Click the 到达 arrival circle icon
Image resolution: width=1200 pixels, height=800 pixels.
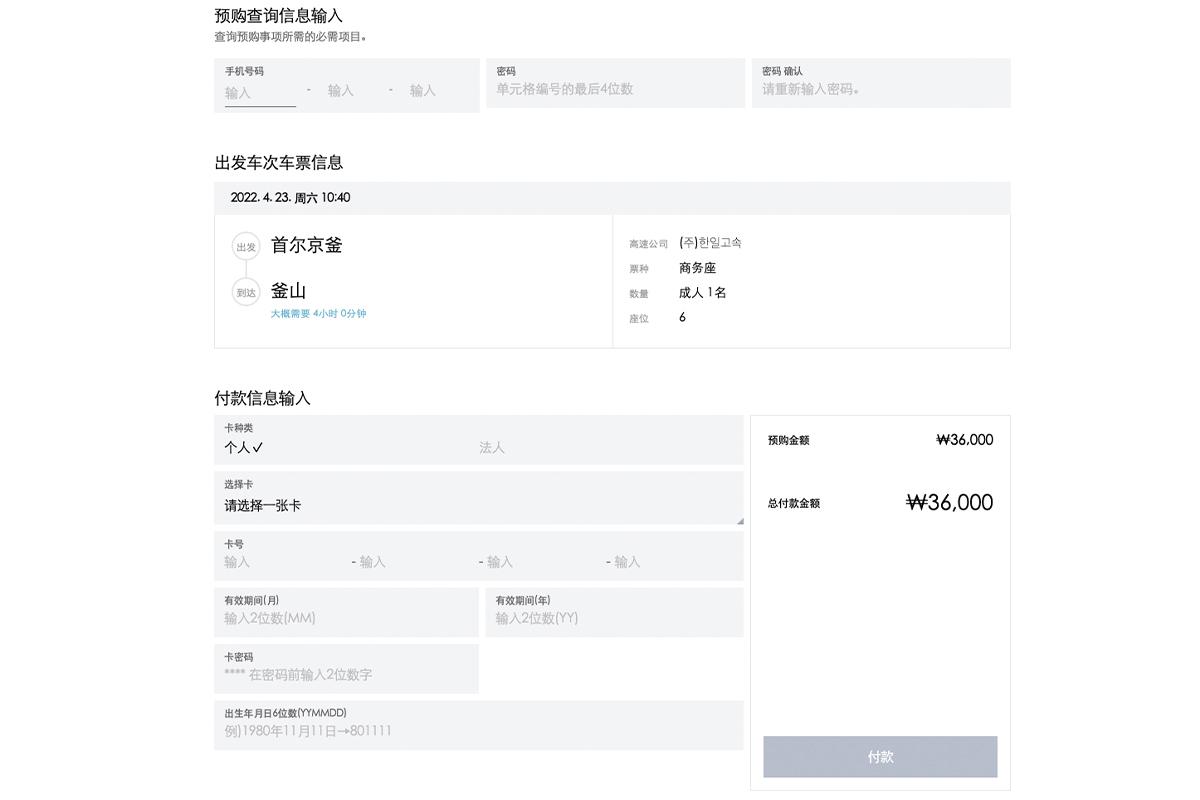(246, 293)
